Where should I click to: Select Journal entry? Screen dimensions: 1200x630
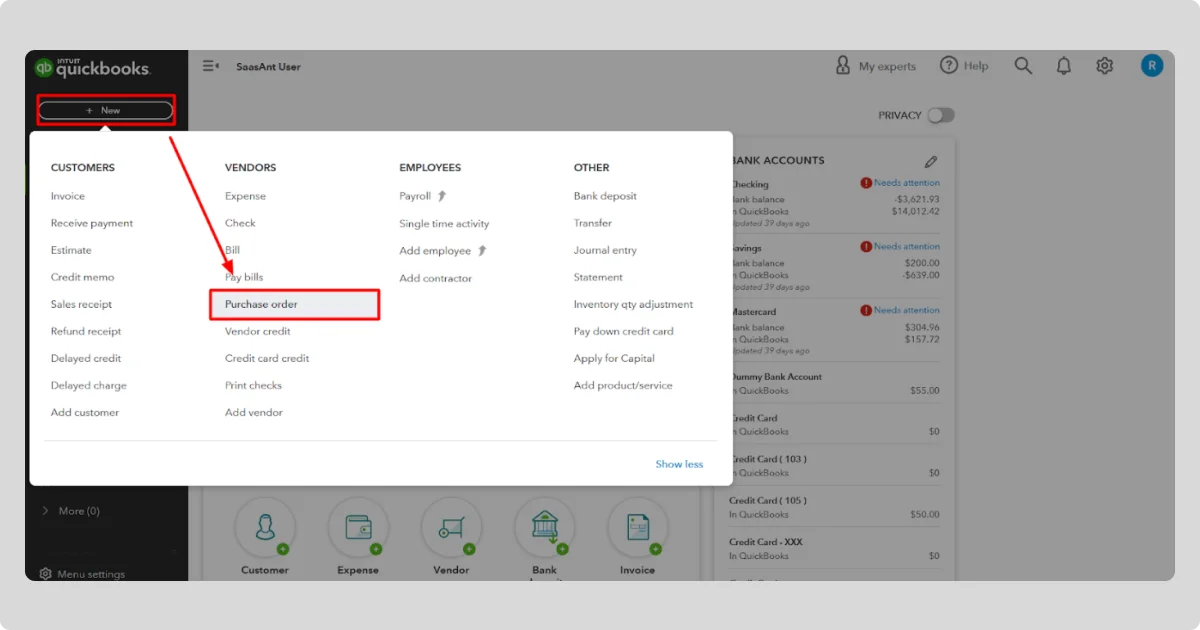605,250
